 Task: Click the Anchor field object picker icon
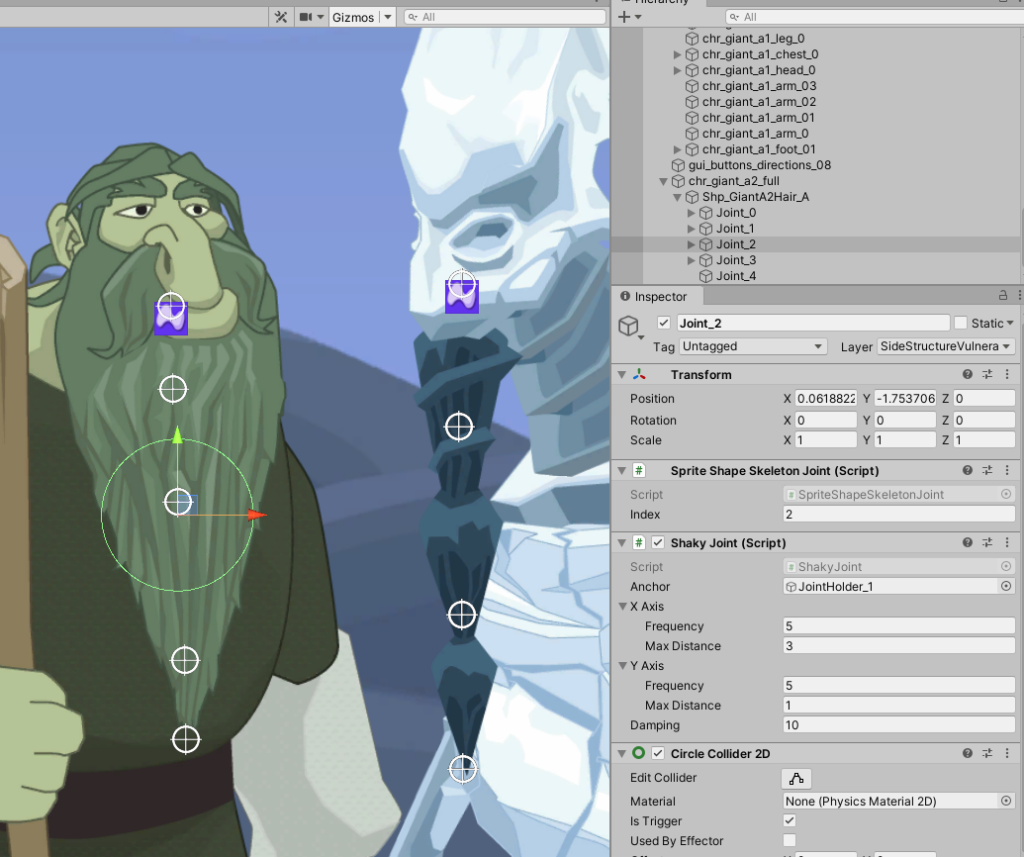pyautogui.click(x=1006, y=587)
